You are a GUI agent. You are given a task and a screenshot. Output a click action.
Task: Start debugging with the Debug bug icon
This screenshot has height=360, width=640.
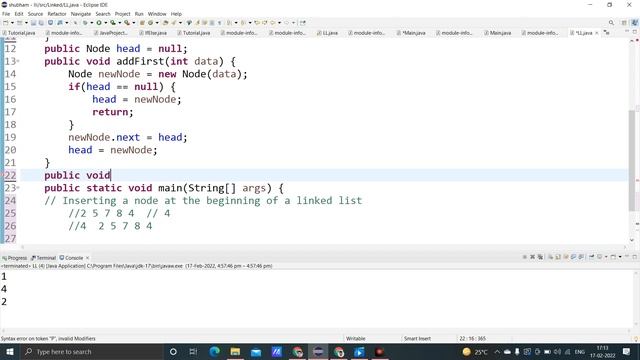pos(85,23)
